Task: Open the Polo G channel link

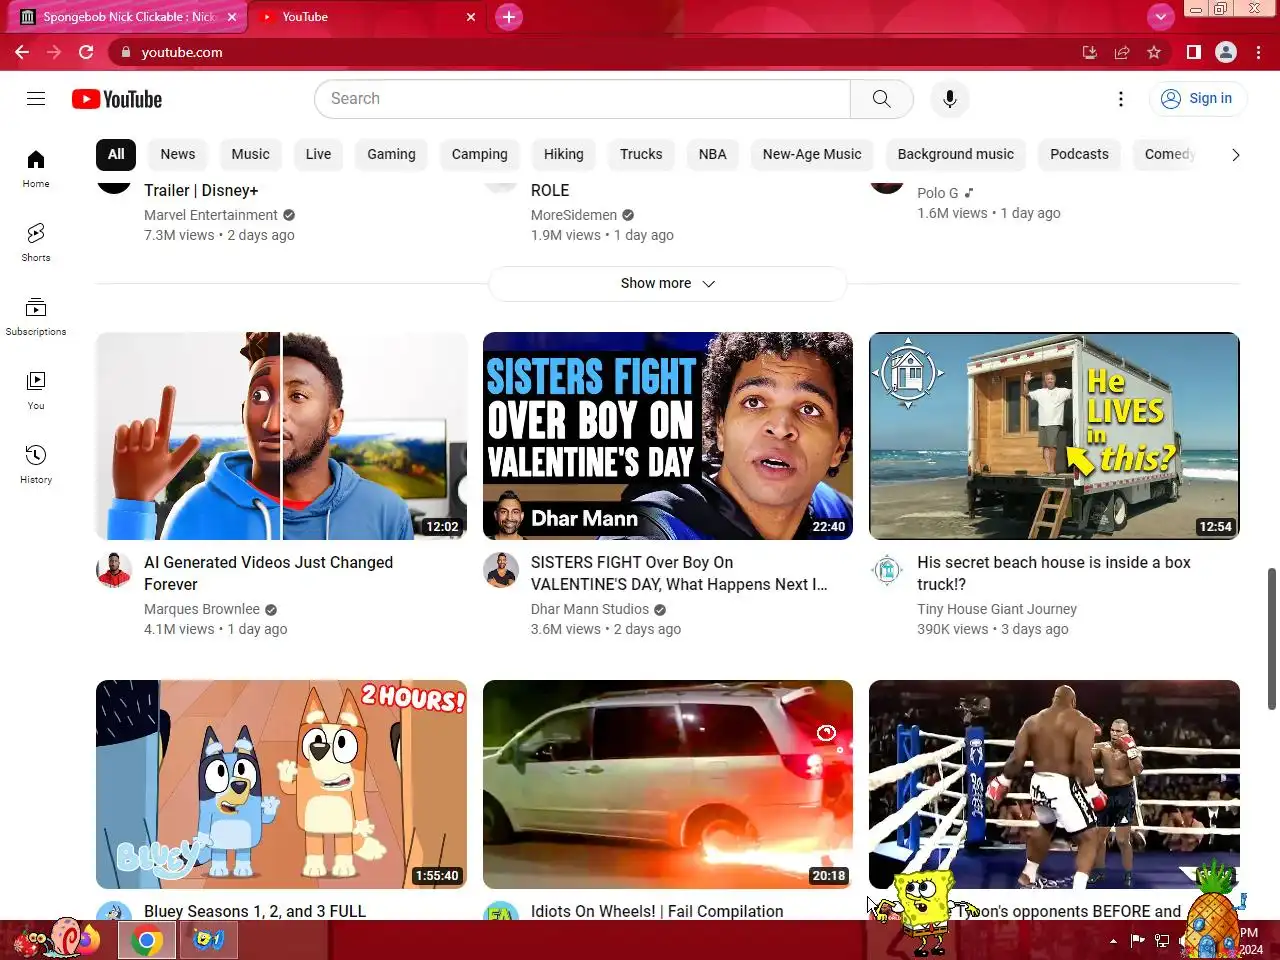Action: click(x=938, y=193)
